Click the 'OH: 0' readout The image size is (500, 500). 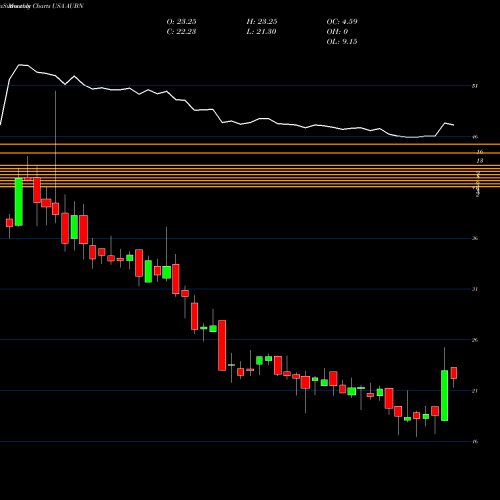pyautogui.click(x=337, y=32)
